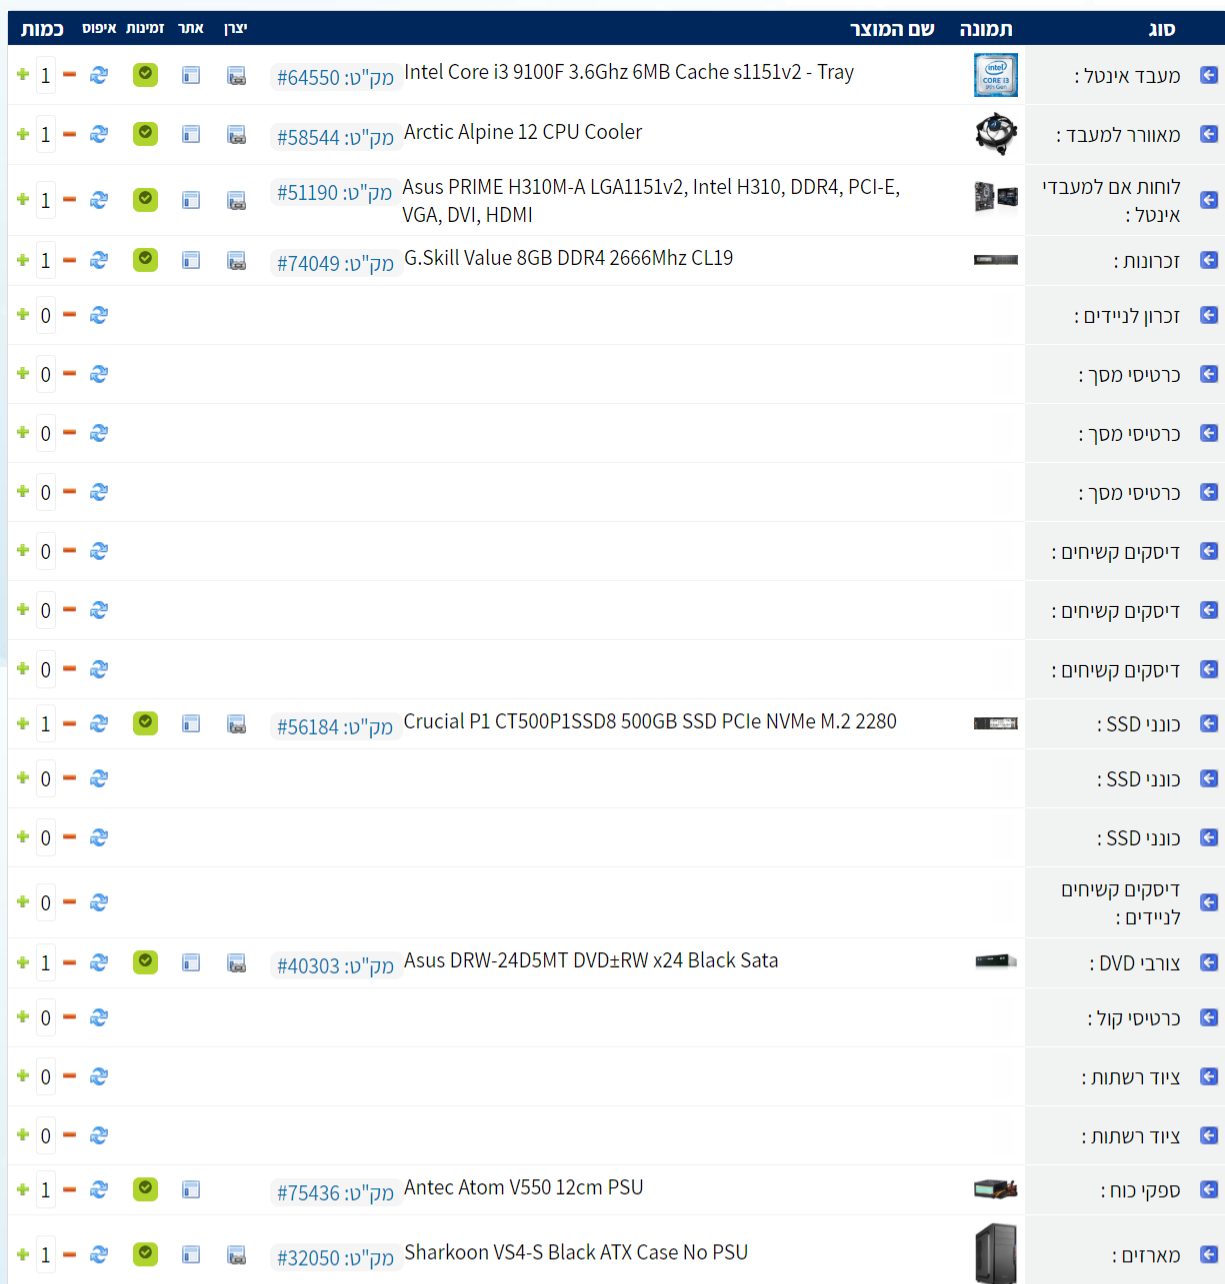
Task: Open site page icon for Asus PRIME H310M-A
Action: pos(191,200)
